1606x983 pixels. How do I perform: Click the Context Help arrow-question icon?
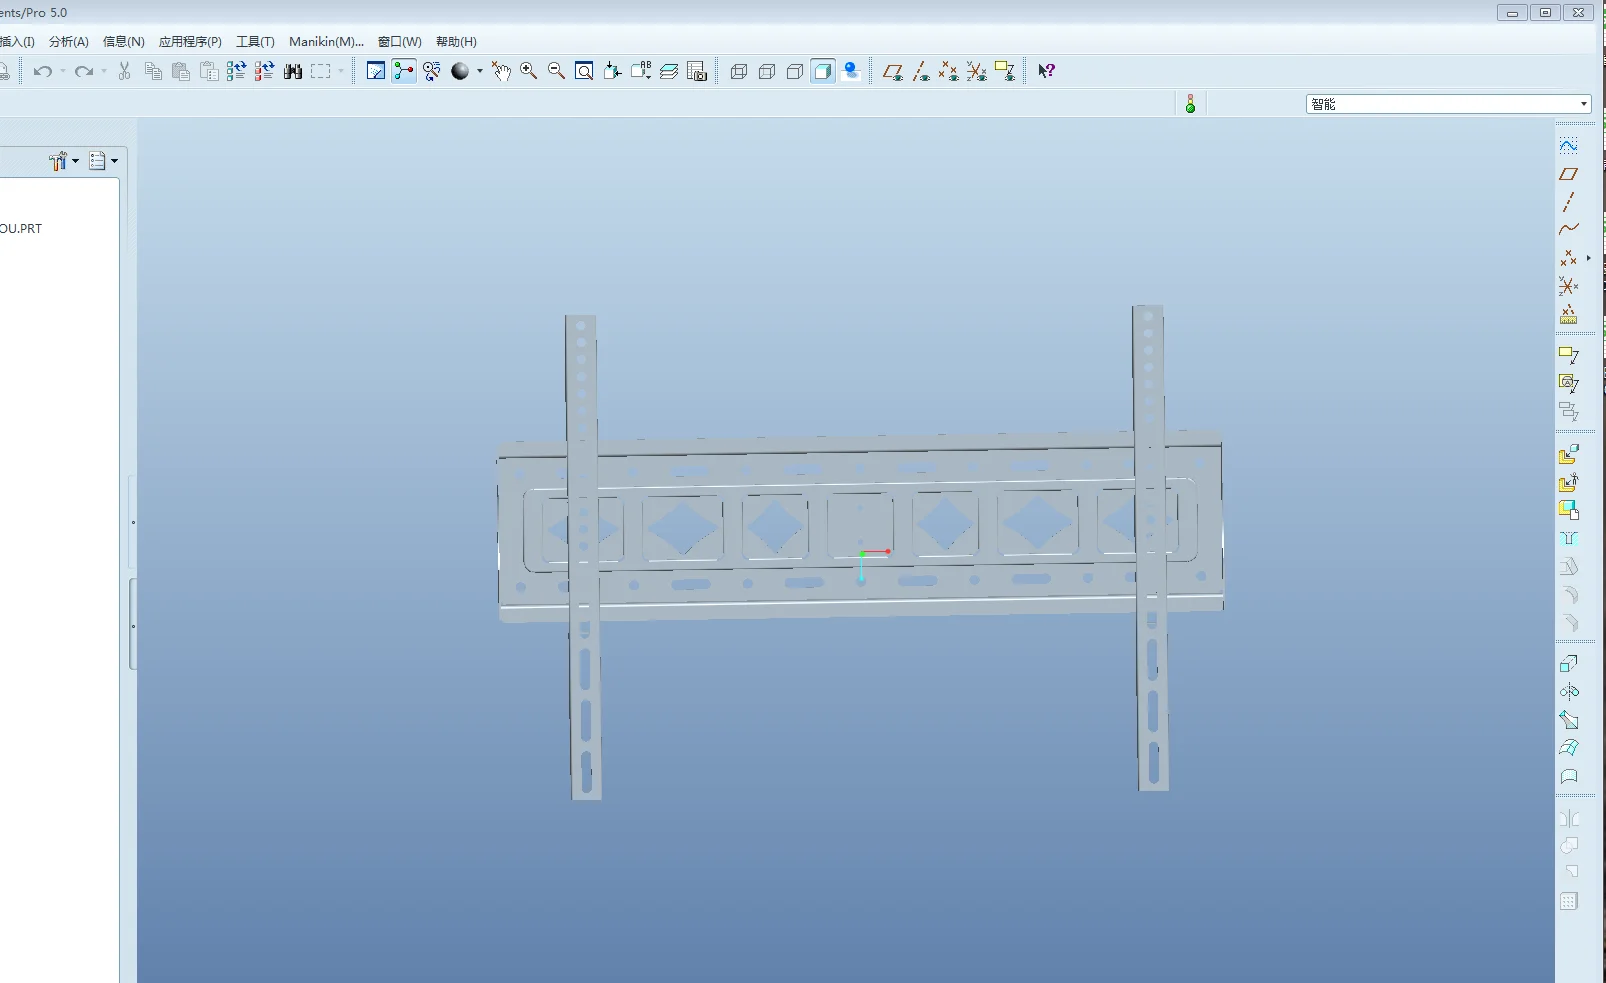tap(1046, 71)
